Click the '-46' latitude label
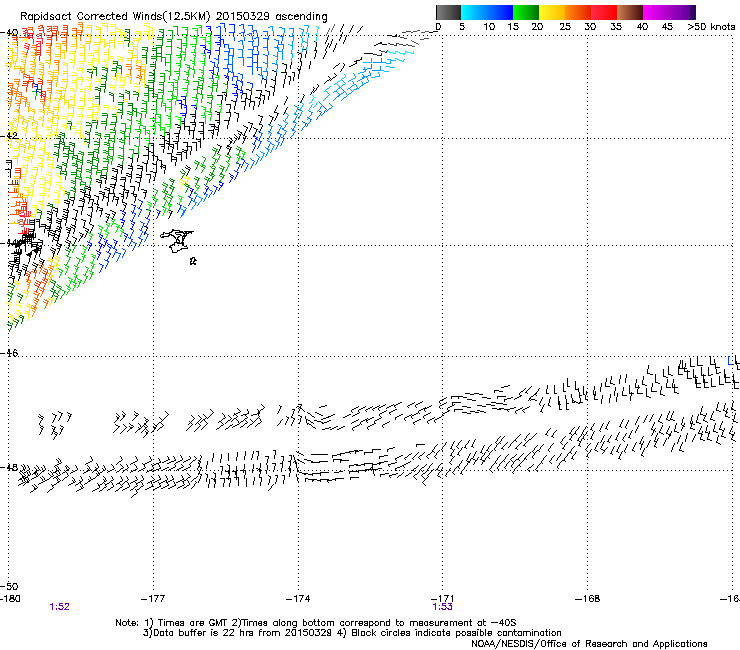The height and width of the screenshot is (650, 740). coord(9,353)
